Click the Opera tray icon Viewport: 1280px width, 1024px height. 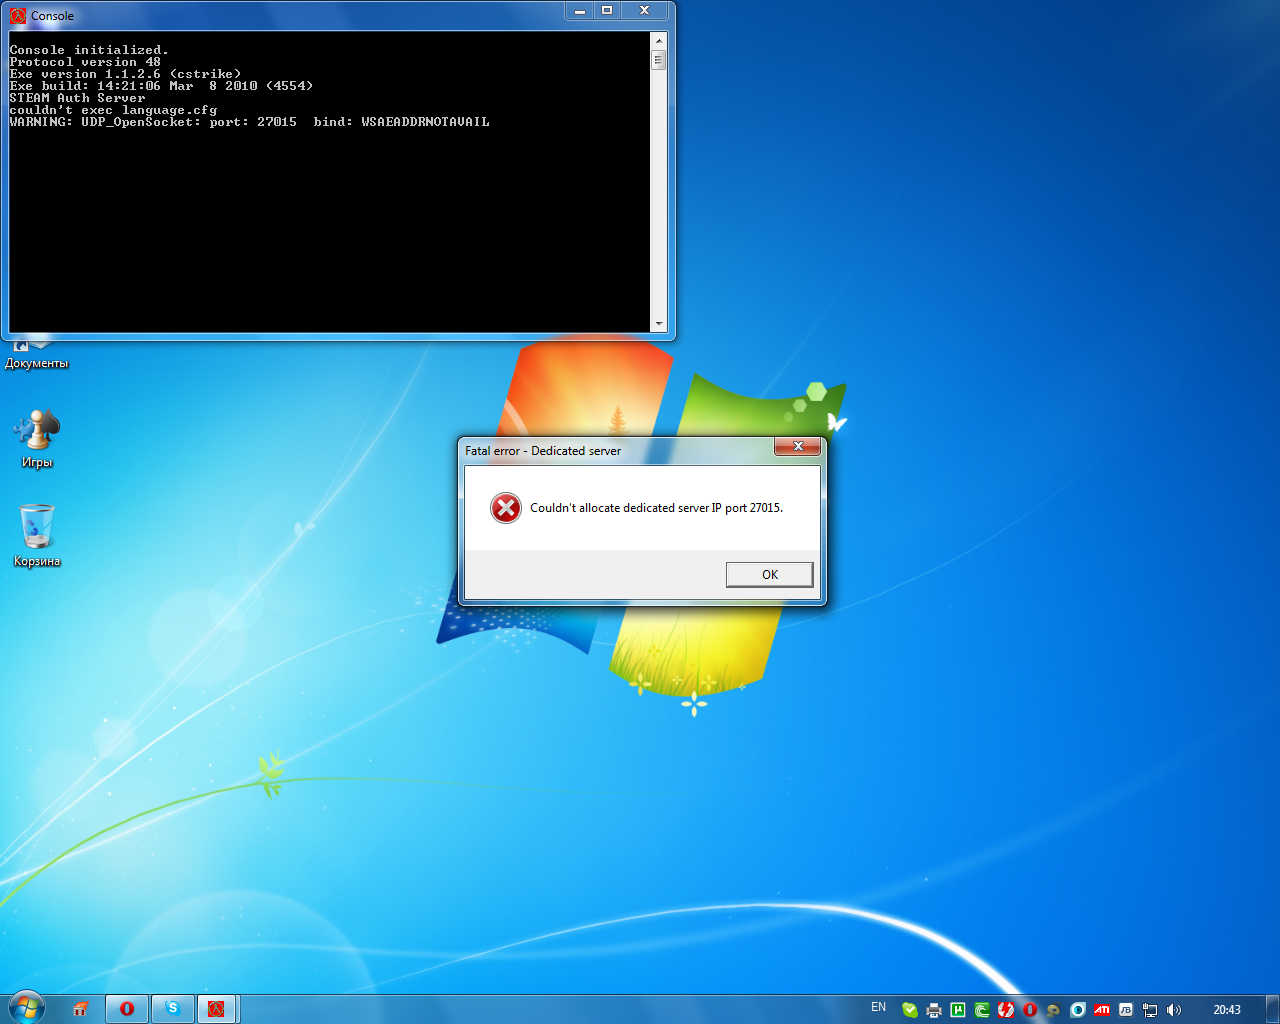1030,1010
